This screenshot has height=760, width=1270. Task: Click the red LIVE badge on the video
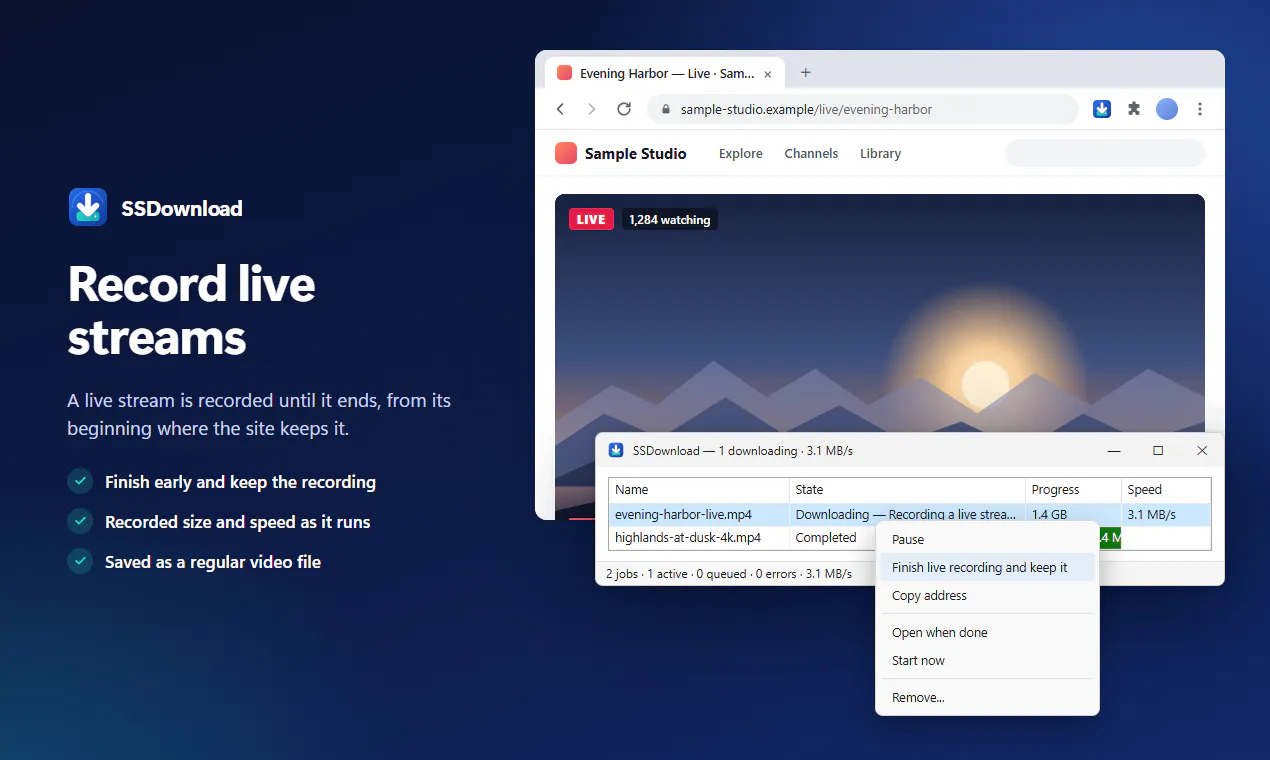pos(591,219)
